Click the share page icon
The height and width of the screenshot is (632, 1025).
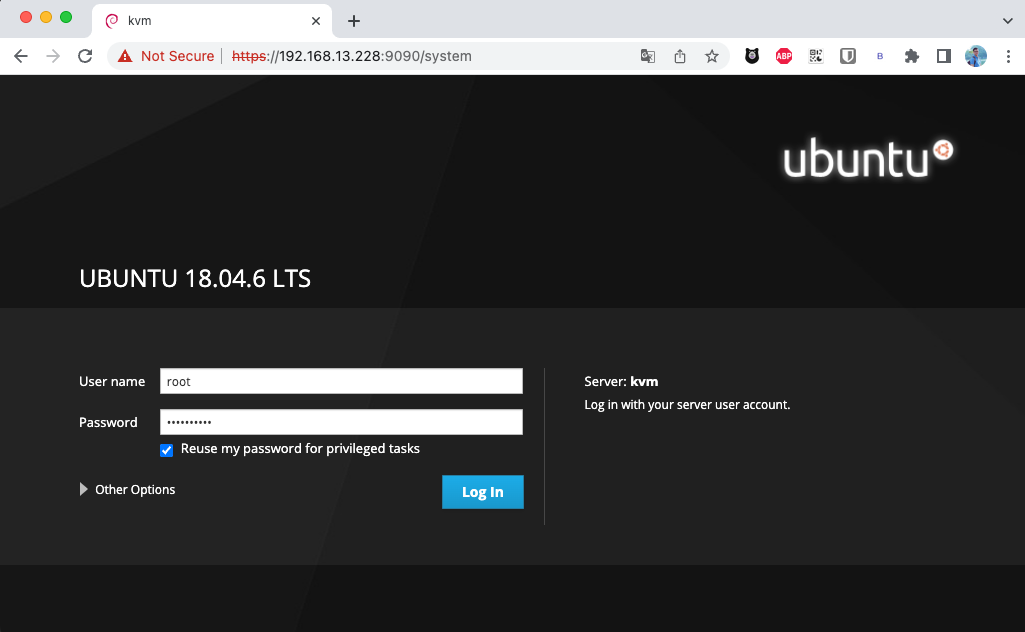[x=680, y=56]
